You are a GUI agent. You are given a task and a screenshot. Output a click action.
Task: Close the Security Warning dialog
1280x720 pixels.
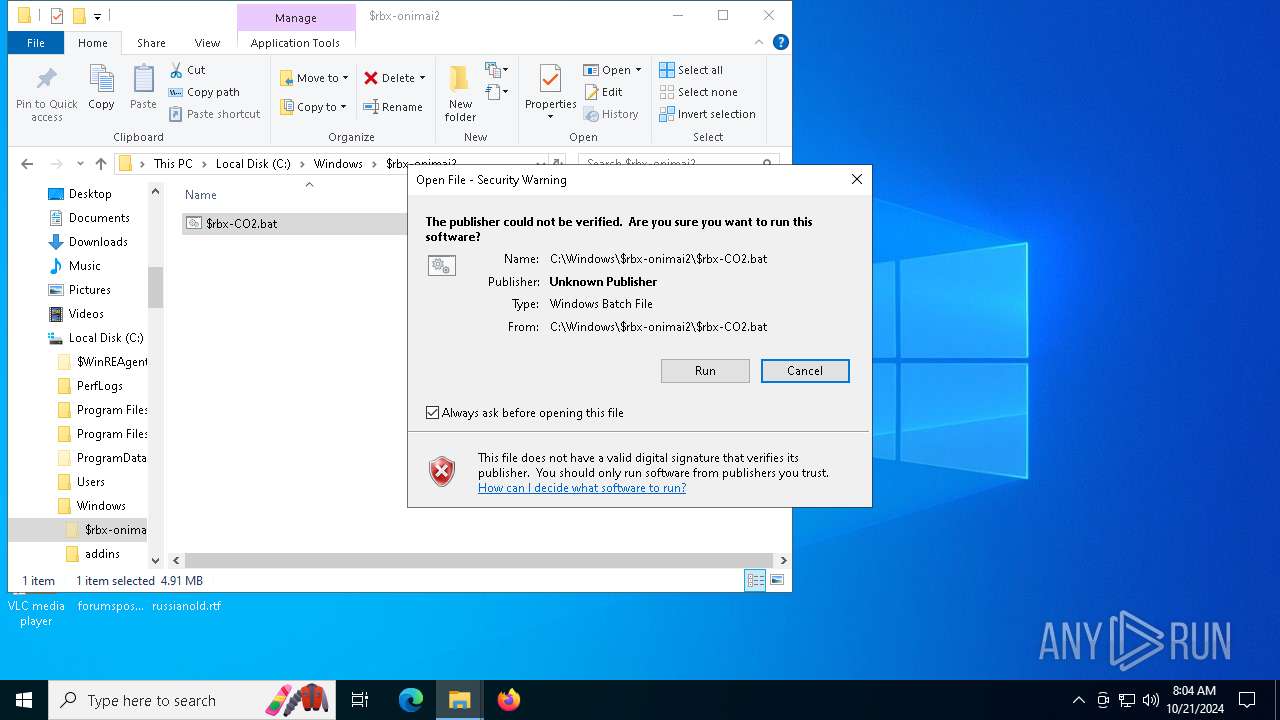[x=856, y=180]
